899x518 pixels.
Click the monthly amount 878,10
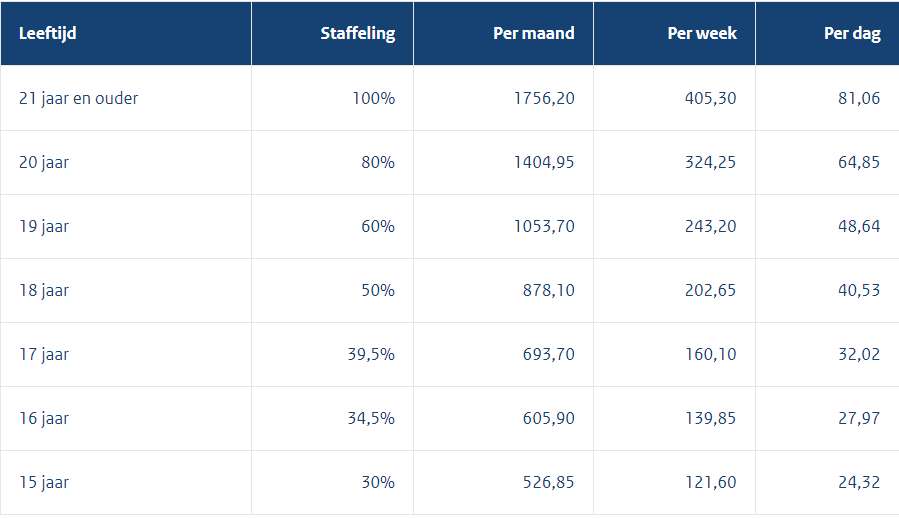[x=549, y=290]
